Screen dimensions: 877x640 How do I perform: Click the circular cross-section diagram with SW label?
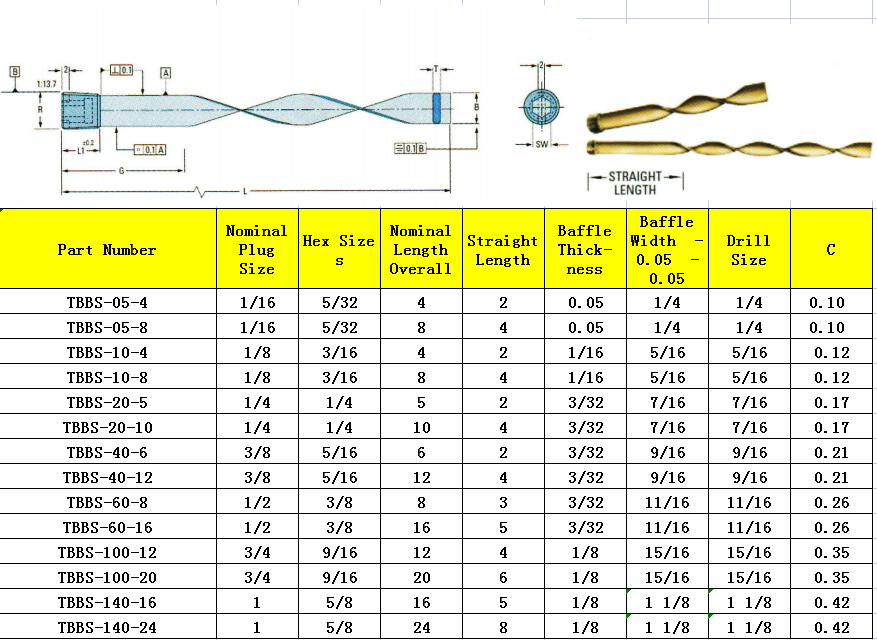click(542, 106)
